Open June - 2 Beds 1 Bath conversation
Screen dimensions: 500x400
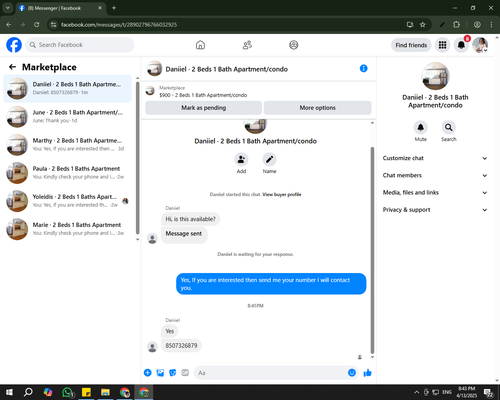coord(68,117)
